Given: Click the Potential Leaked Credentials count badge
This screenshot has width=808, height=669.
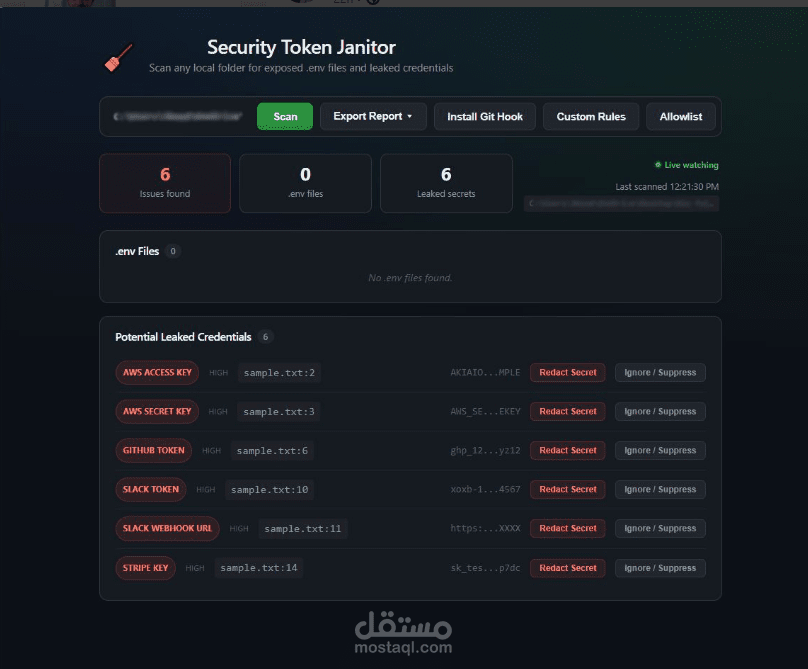Looking at the screenshot, I should pyautogui.click(x=265, y=337).
